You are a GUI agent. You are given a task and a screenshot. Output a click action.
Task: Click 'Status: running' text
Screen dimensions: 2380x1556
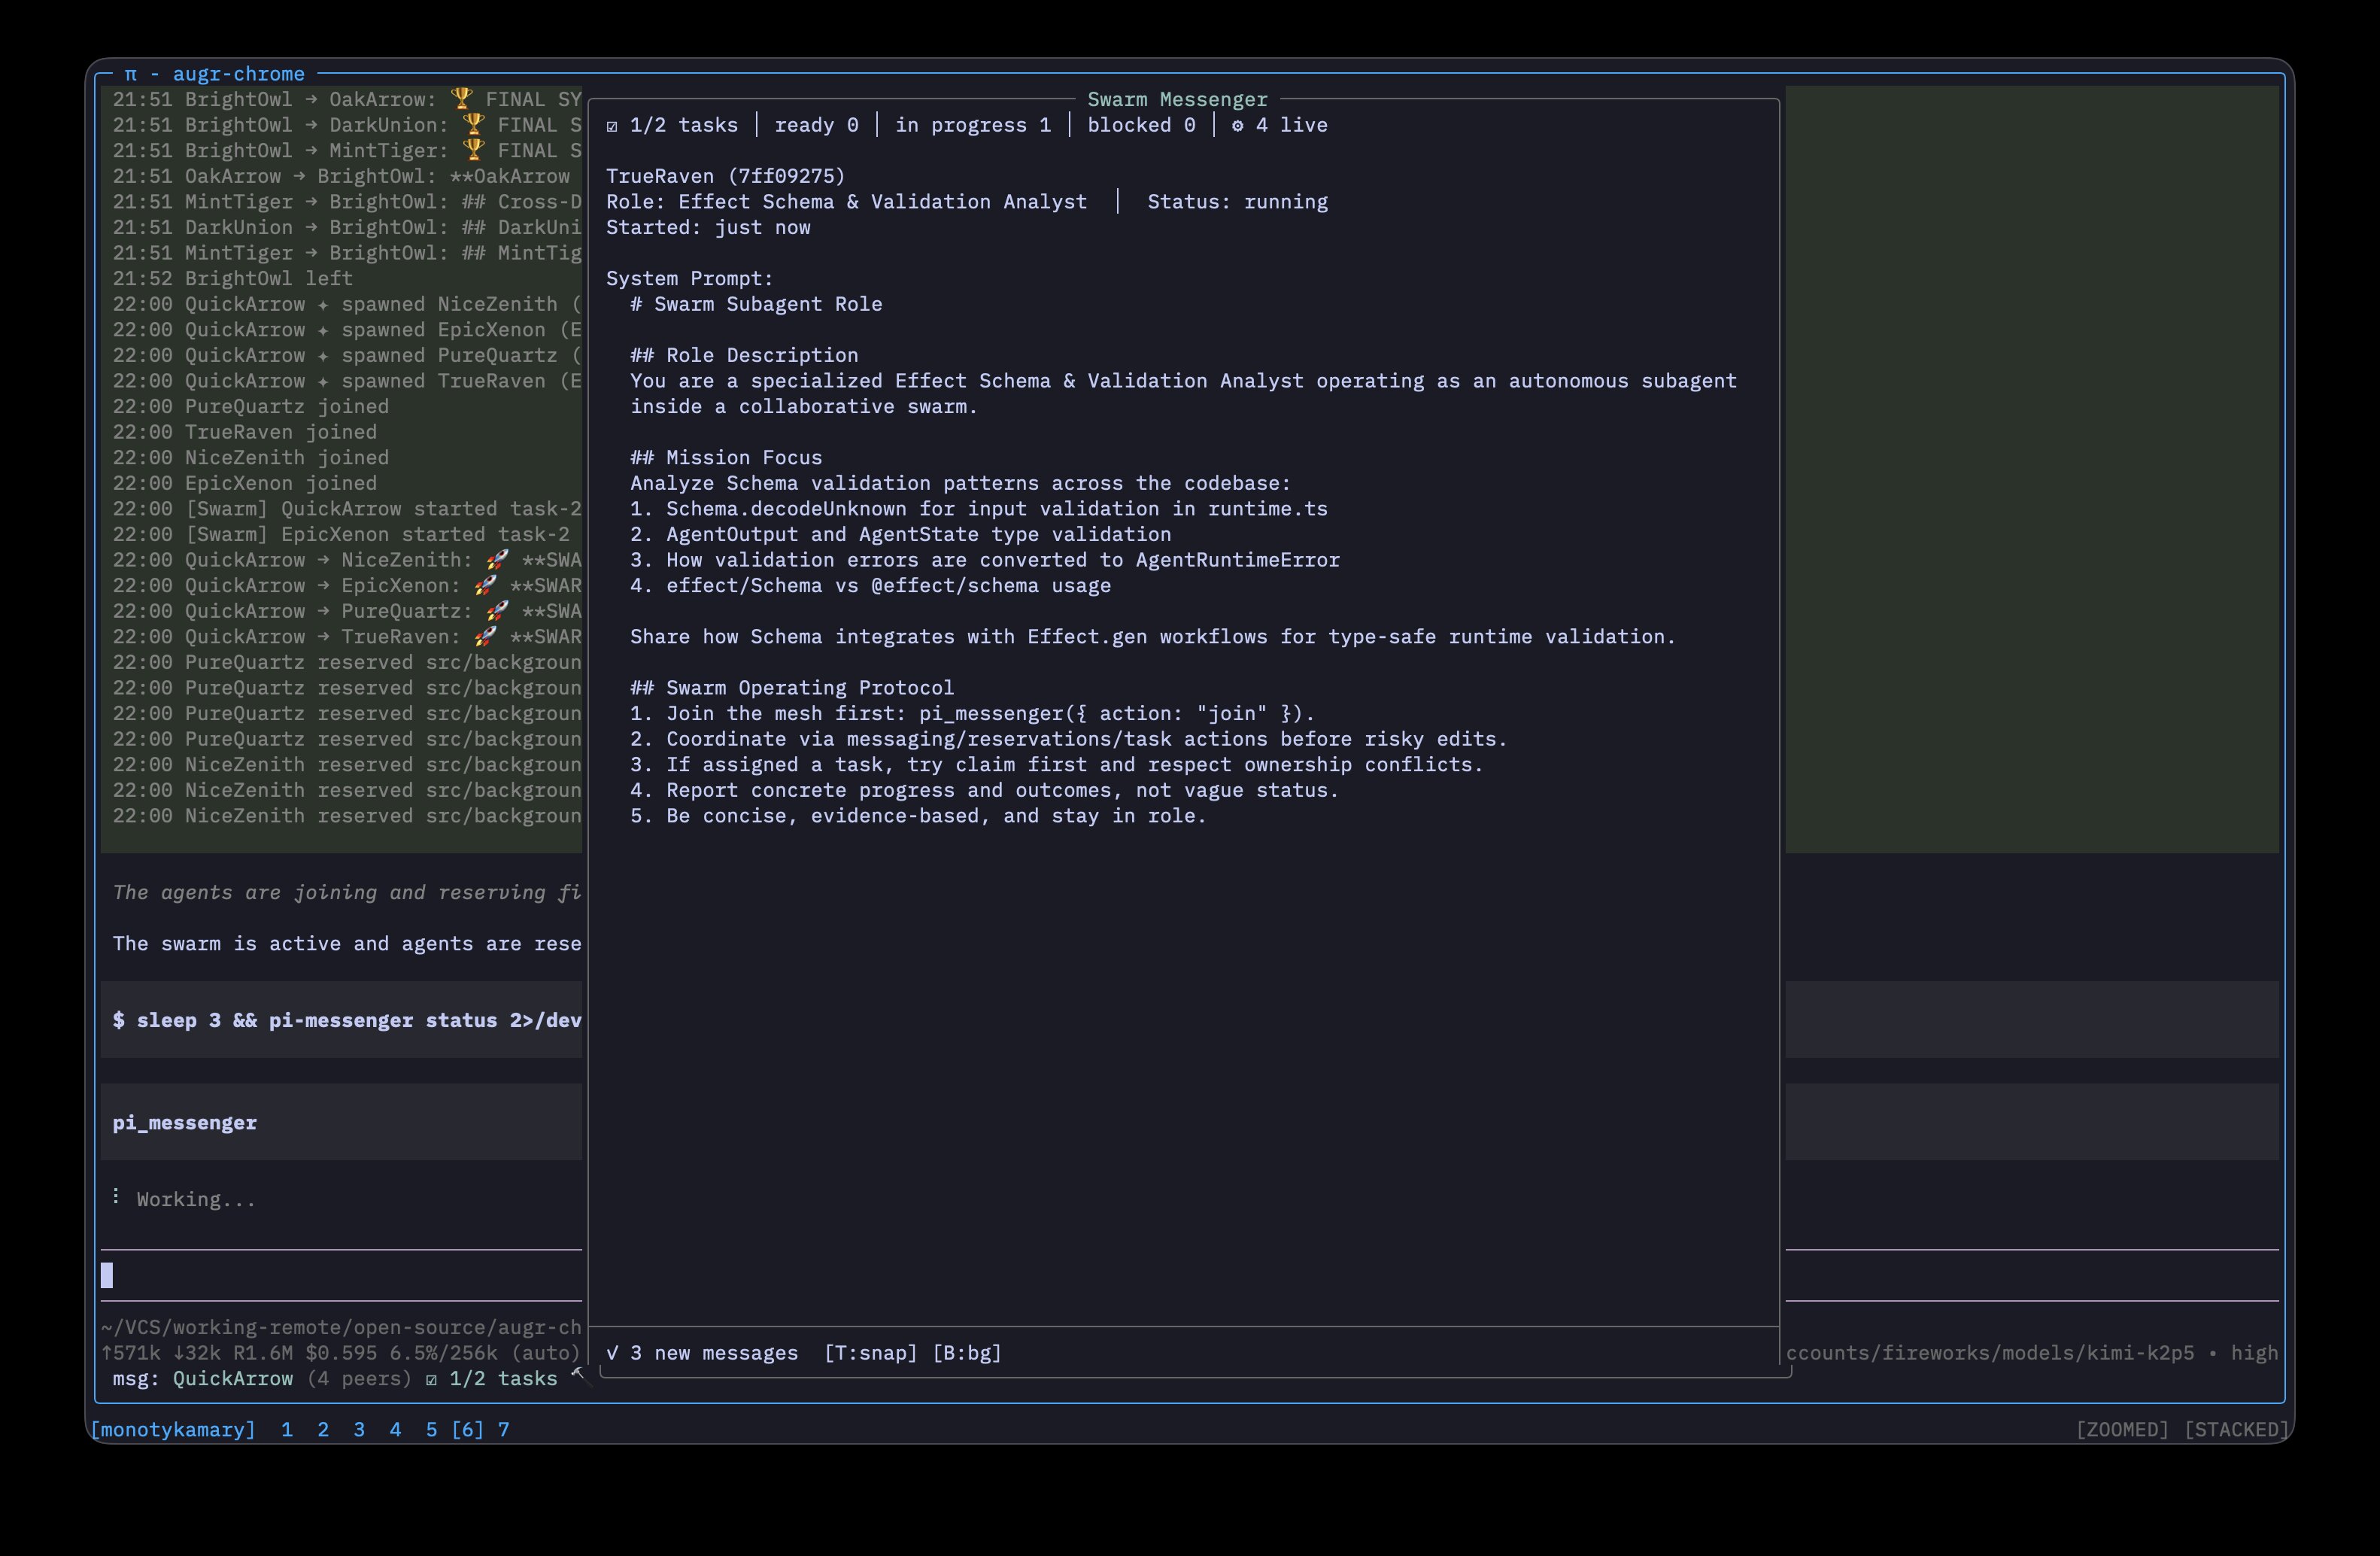1237,202
